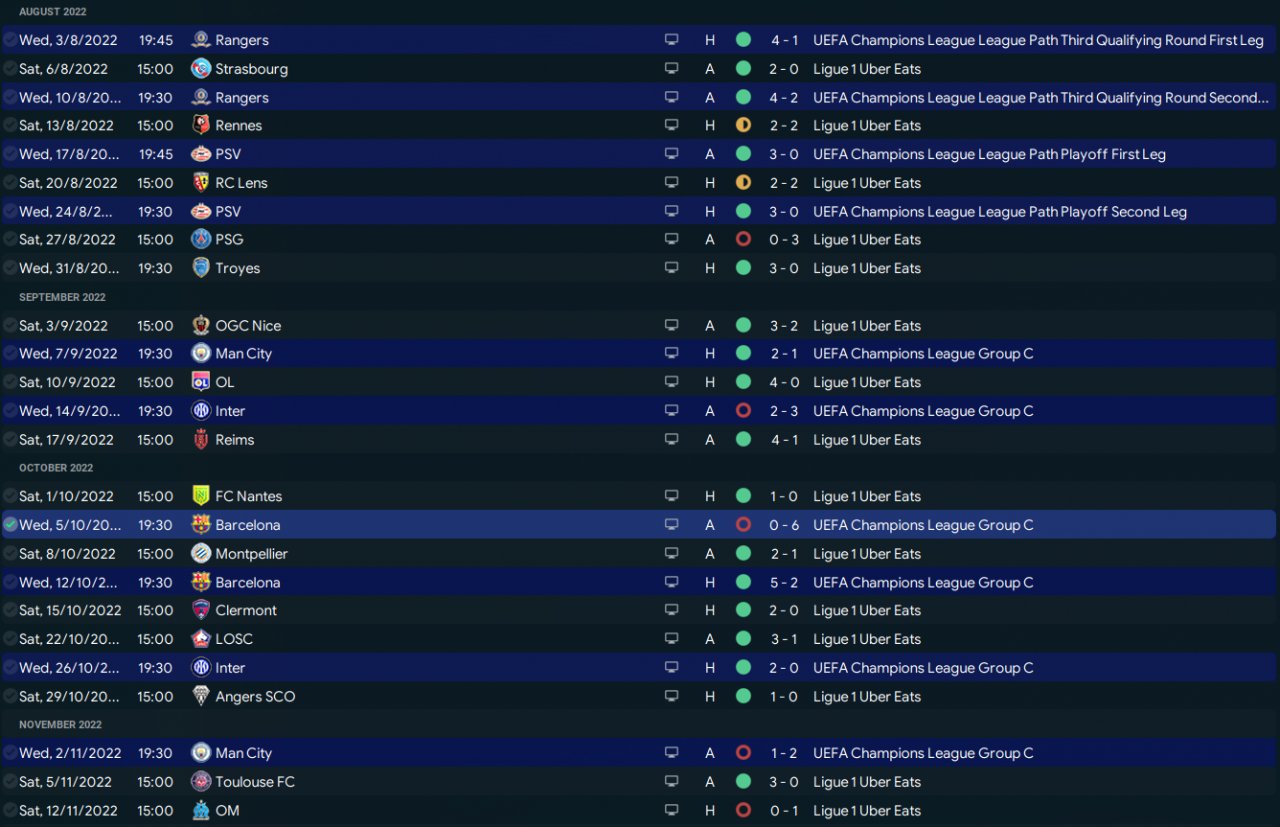Viewport: 1280px width, 827px height.
Task: Click the TV icon in the OM fixture row
Action: click(x=671, y=811)
